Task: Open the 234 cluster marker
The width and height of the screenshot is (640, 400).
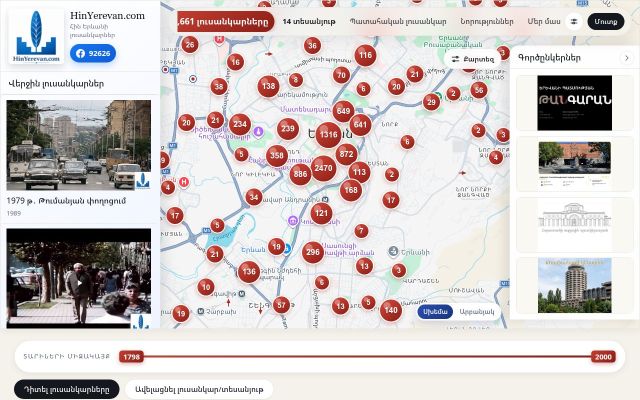Action: (x=240, y=124)
